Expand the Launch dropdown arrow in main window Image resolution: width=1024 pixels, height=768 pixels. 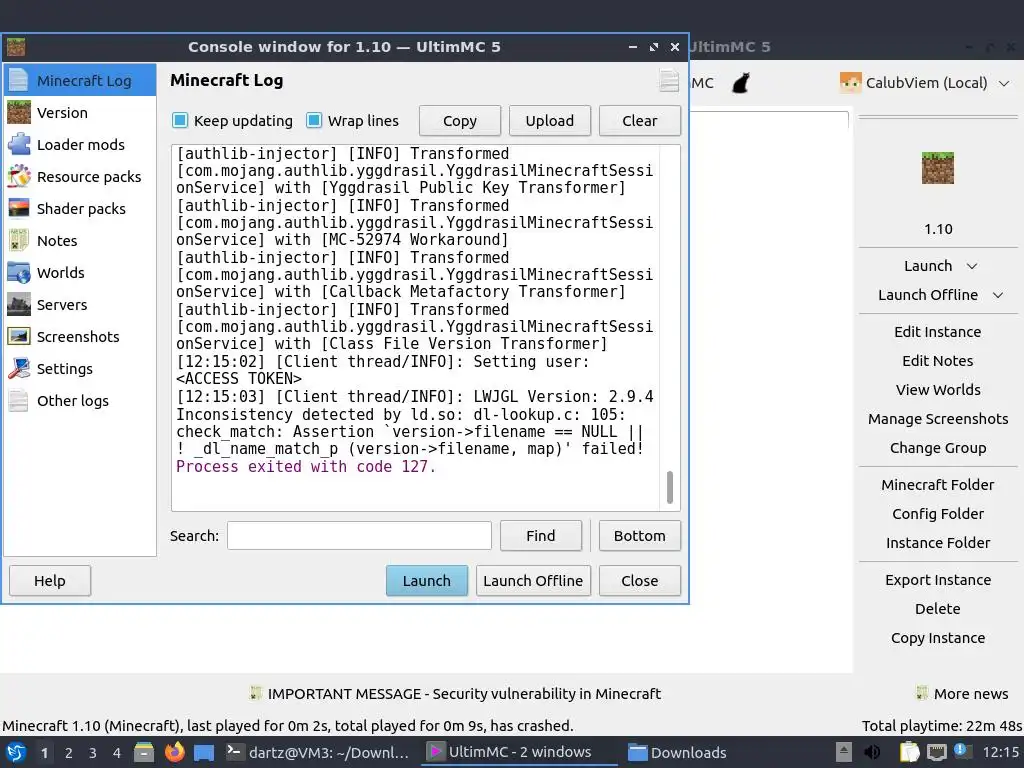[972, 266]
